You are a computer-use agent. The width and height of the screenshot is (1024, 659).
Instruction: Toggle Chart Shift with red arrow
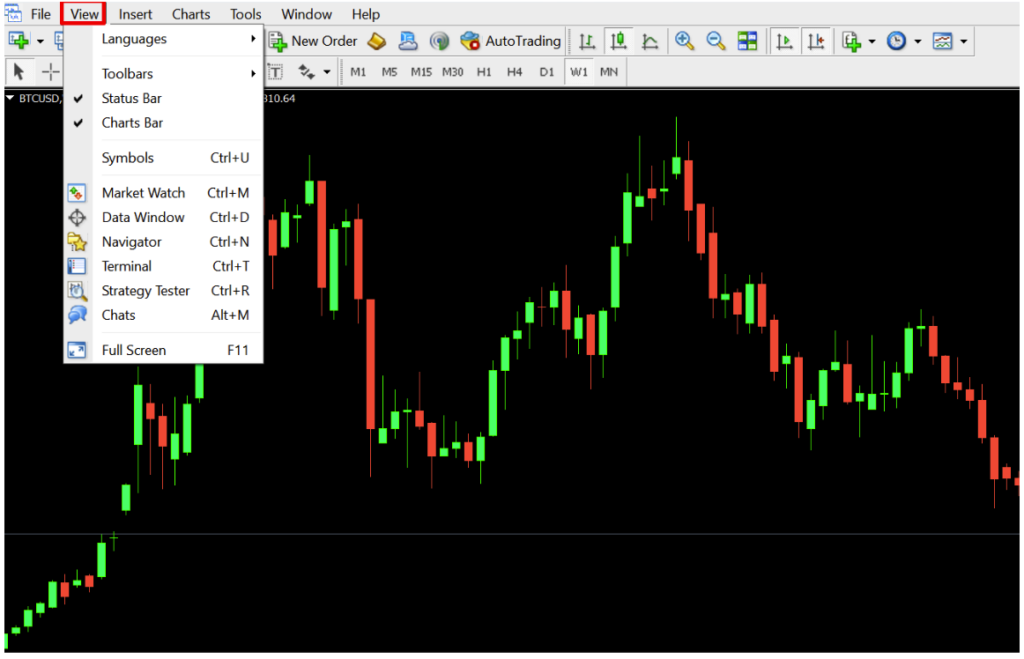click(816, 41)
